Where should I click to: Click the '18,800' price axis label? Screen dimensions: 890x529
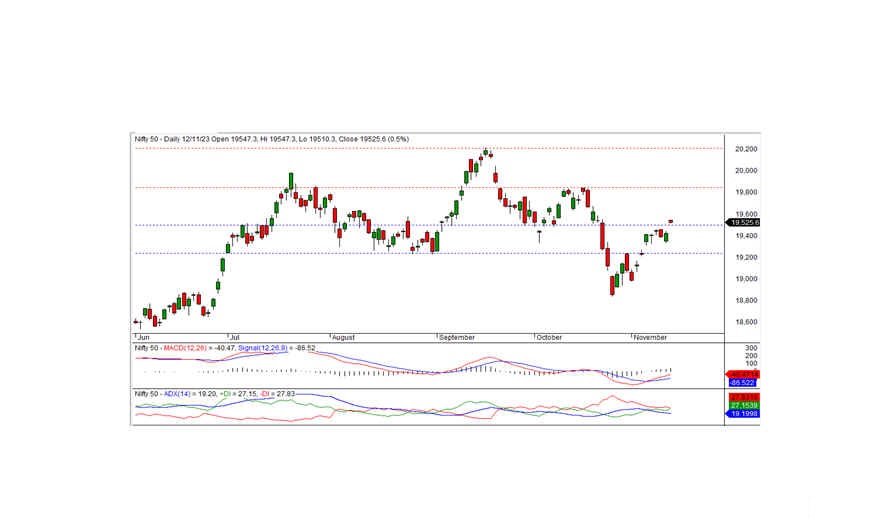pyautogui.click(x=746, y=300)
